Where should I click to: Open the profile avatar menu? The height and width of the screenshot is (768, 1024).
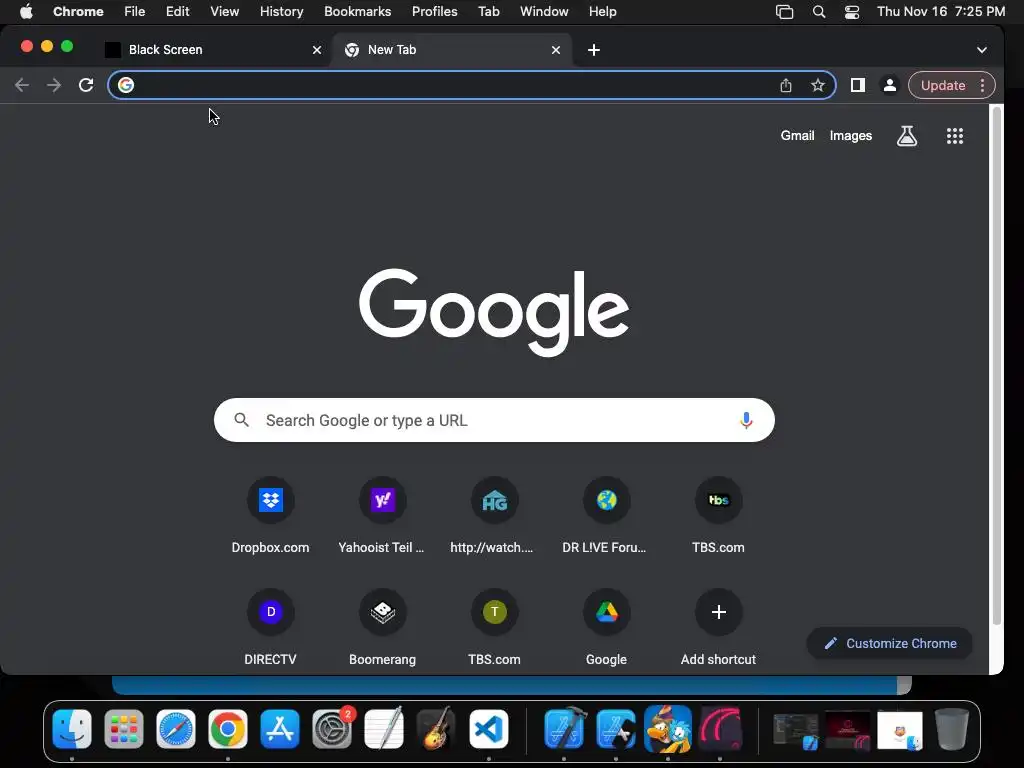[x=889, y=86]
